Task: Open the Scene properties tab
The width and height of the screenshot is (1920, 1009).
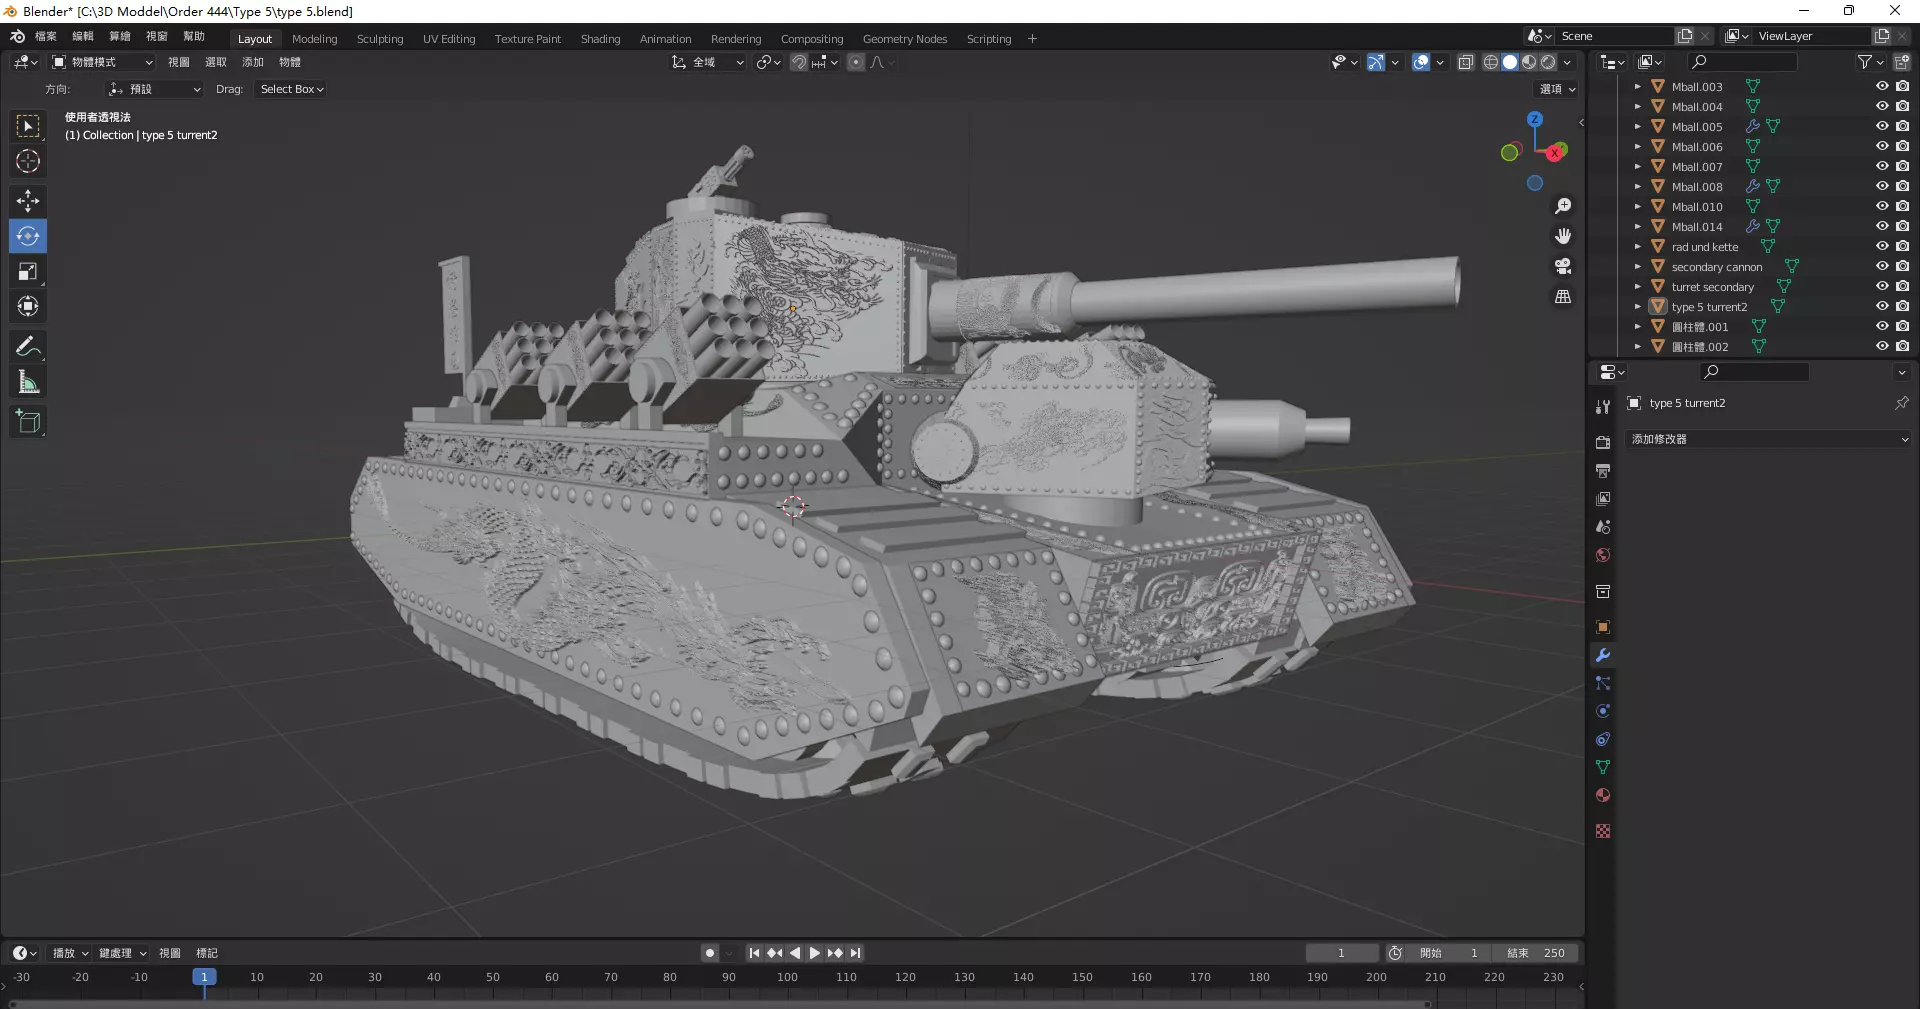Action: pos(1603,526)
